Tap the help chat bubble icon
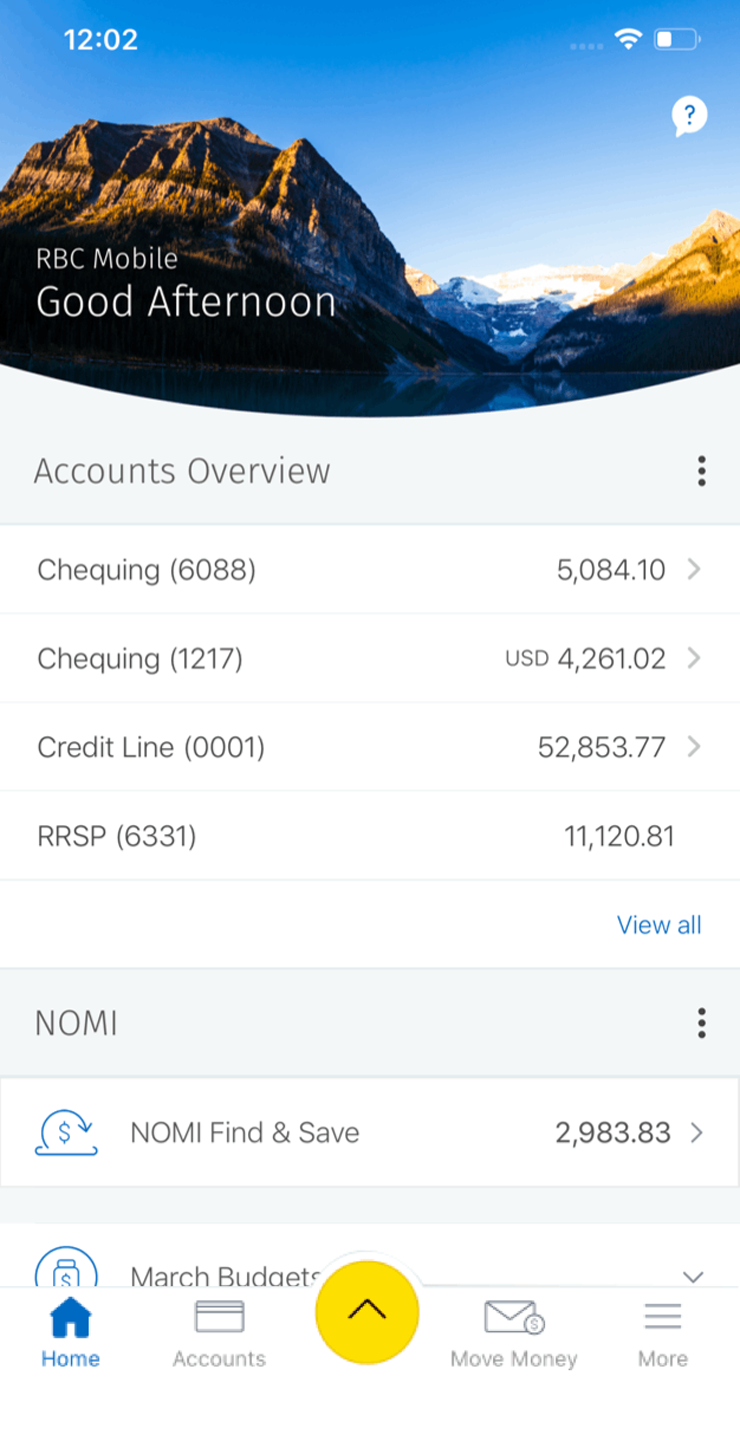740x1440 pixels. click(x=689, y=116)
